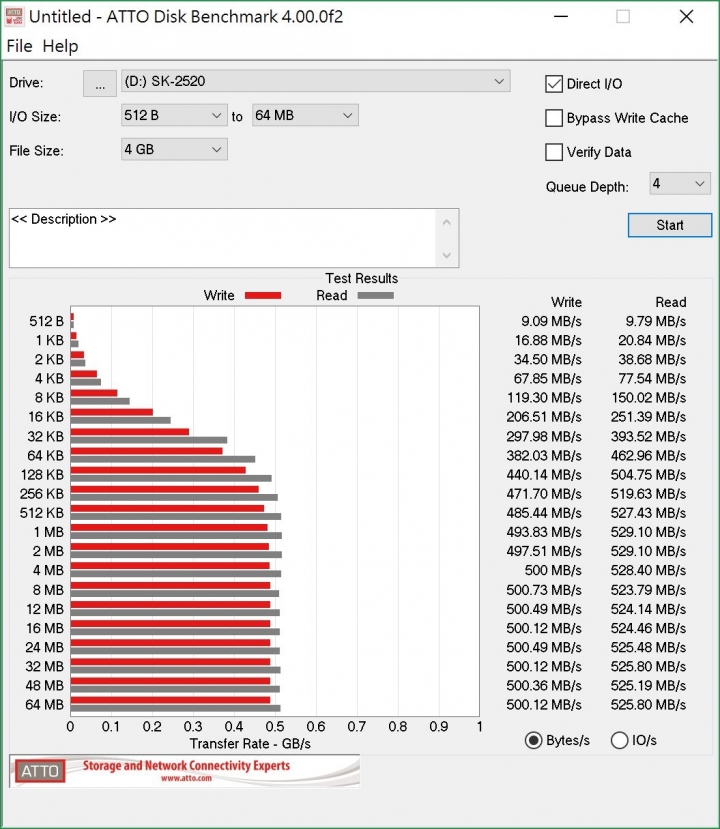The image size is (720, 829).
Task: Click the red Write legend swatch
Action: click(x=263, y=296)
